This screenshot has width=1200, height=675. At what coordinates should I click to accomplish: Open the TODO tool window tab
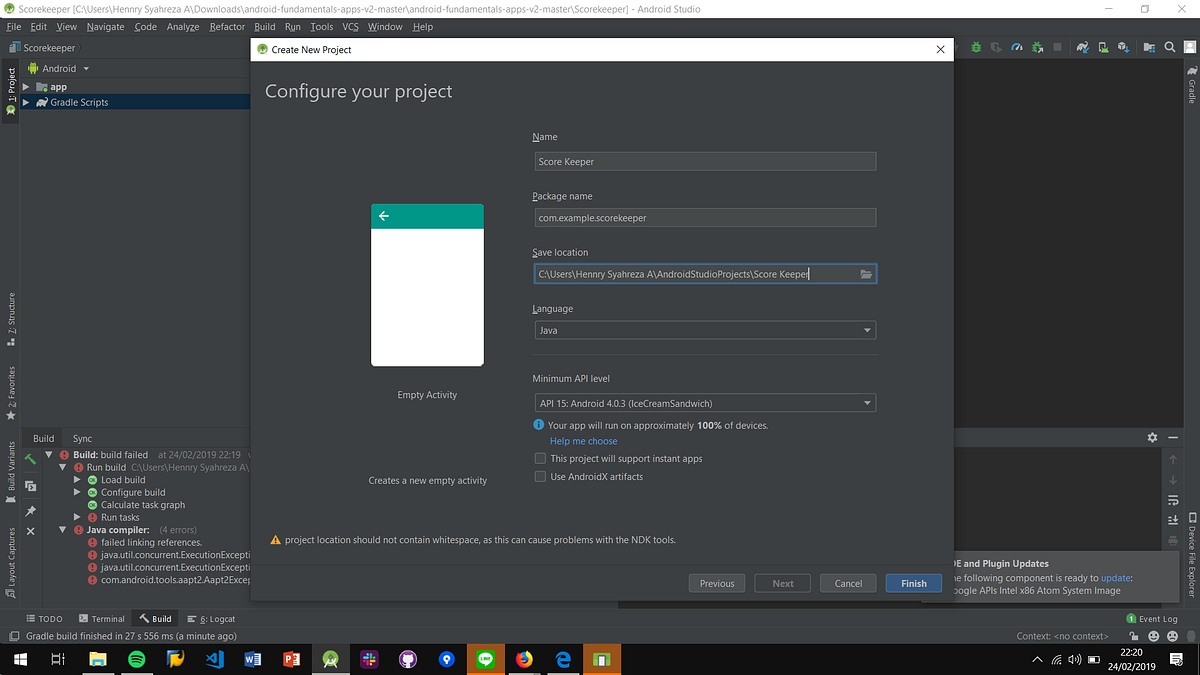(x=45, y=619)
